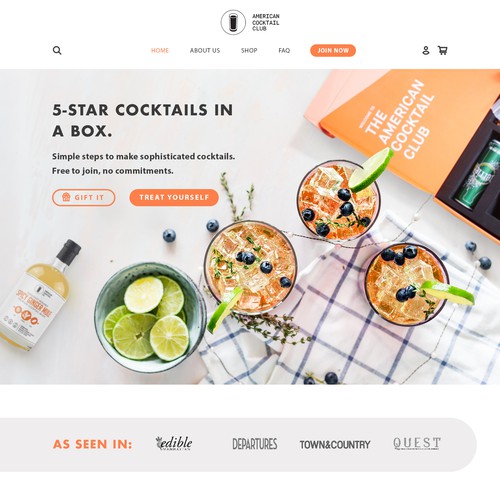Click the Treat Yourself button
The height and width of the screenshot is (500, 500).
click(174, 197)
